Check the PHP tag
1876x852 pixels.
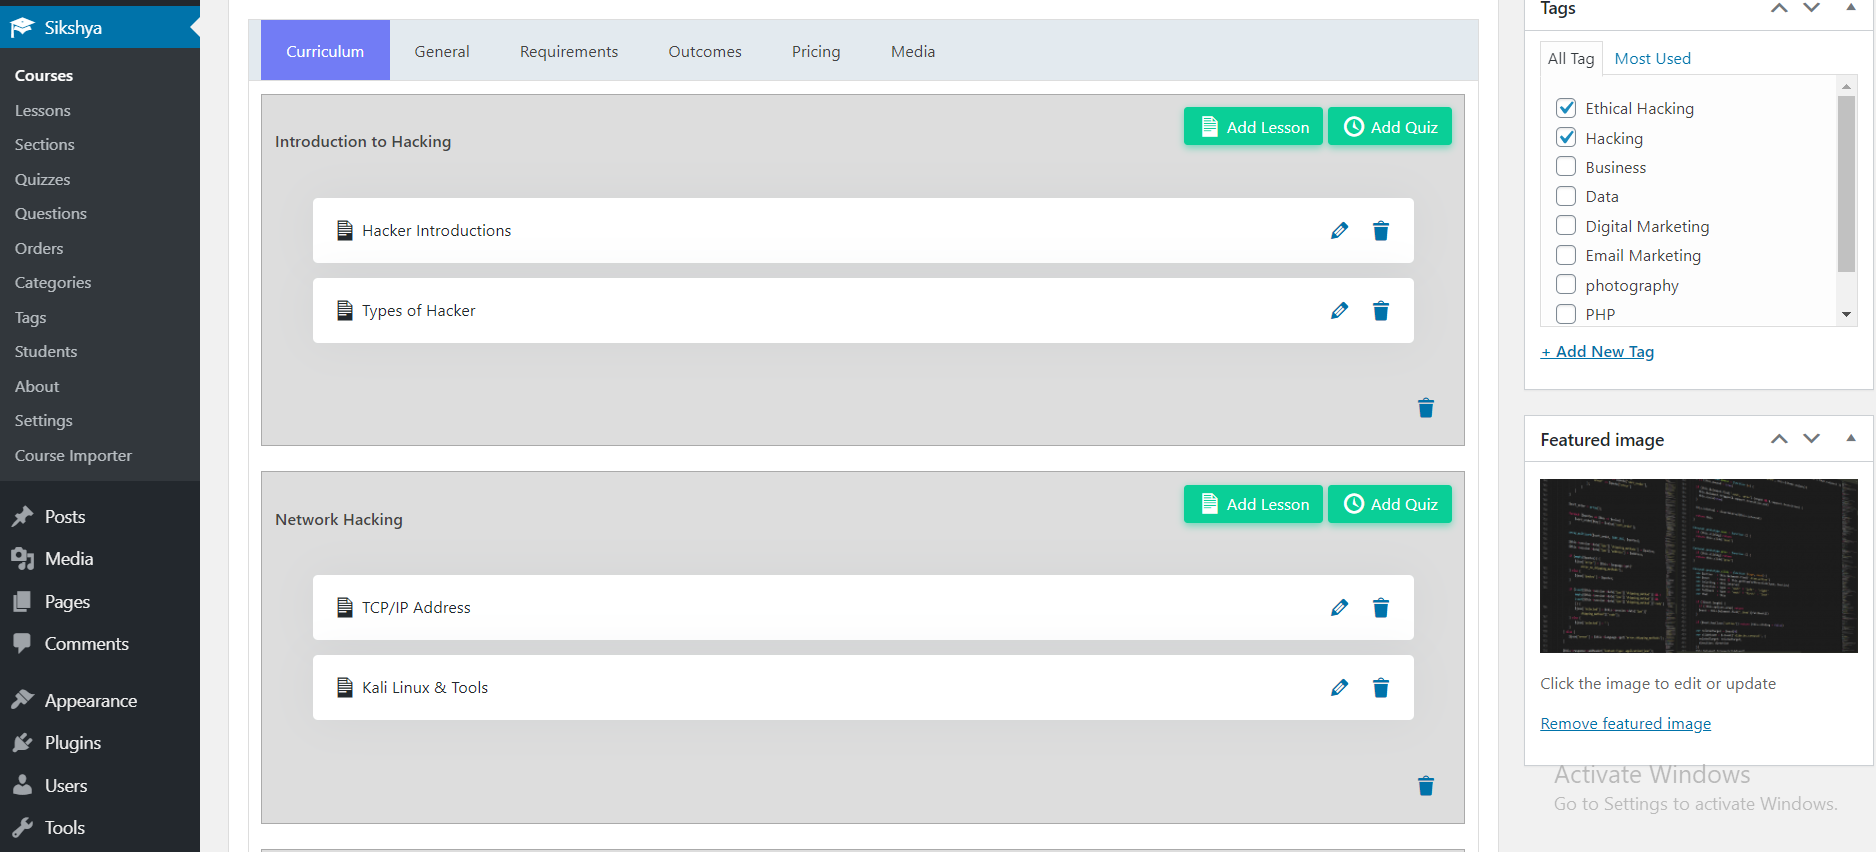tap(1566, 314)
